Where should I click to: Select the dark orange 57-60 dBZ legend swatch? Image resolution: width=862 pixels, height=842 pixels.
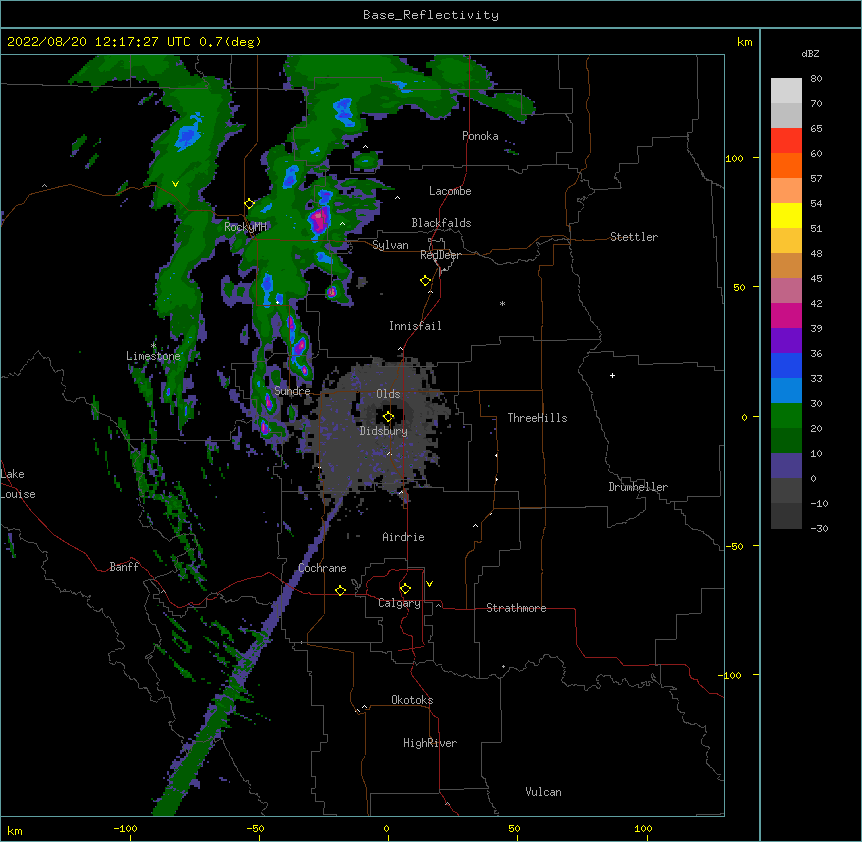pyautogui.click(x=786, y=165)
